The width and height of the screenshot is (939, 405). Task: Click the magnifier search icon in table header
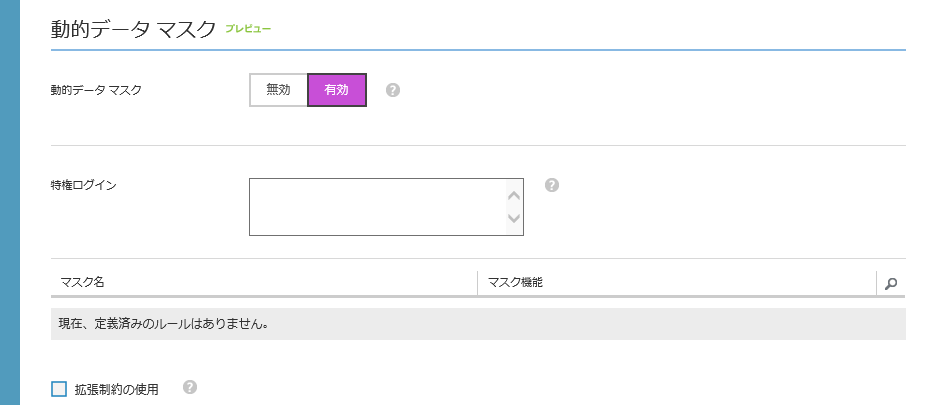coord(891,283)
